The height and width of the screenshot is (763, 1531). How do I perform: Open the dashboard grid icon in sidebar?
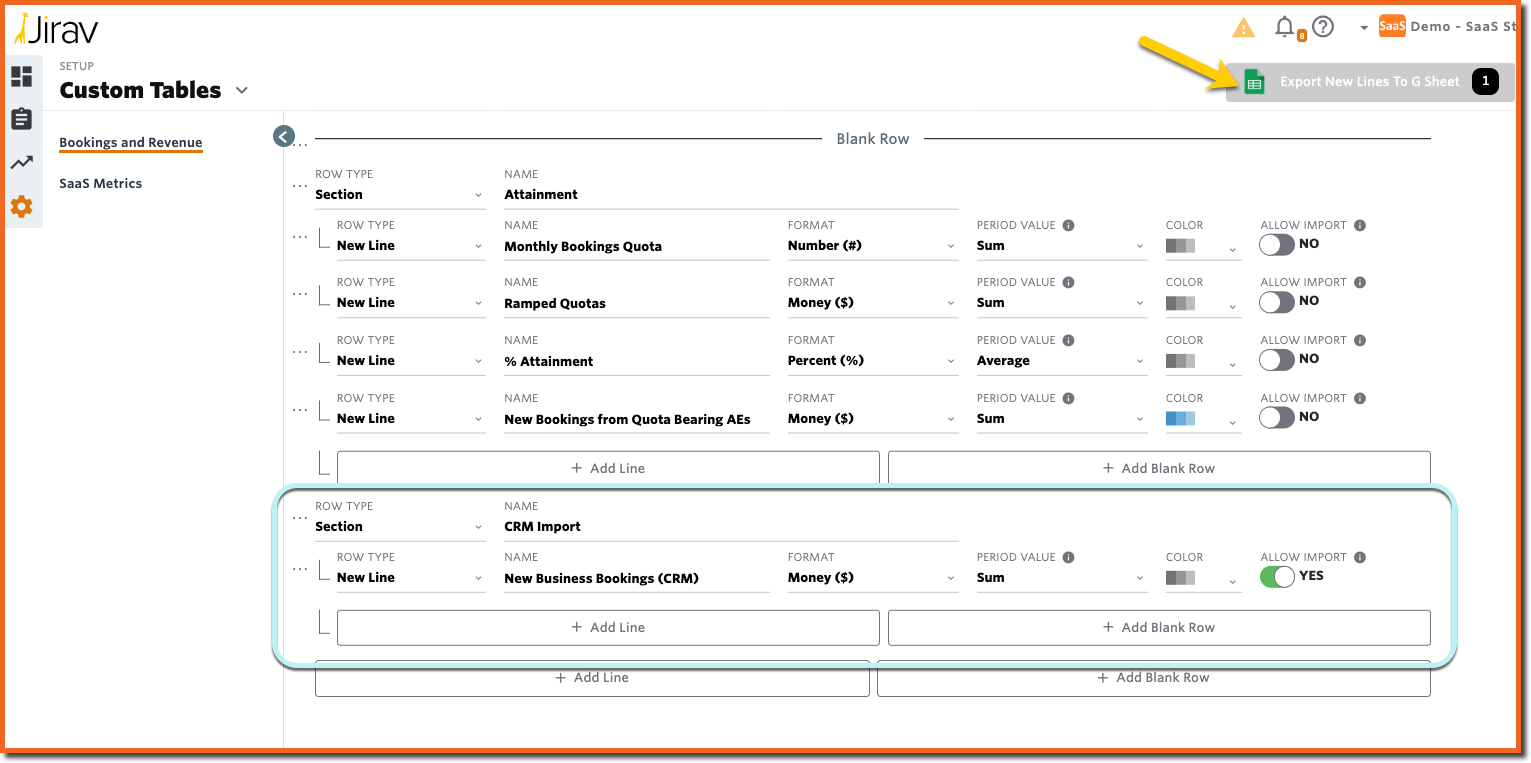click(x=21, y=77)
